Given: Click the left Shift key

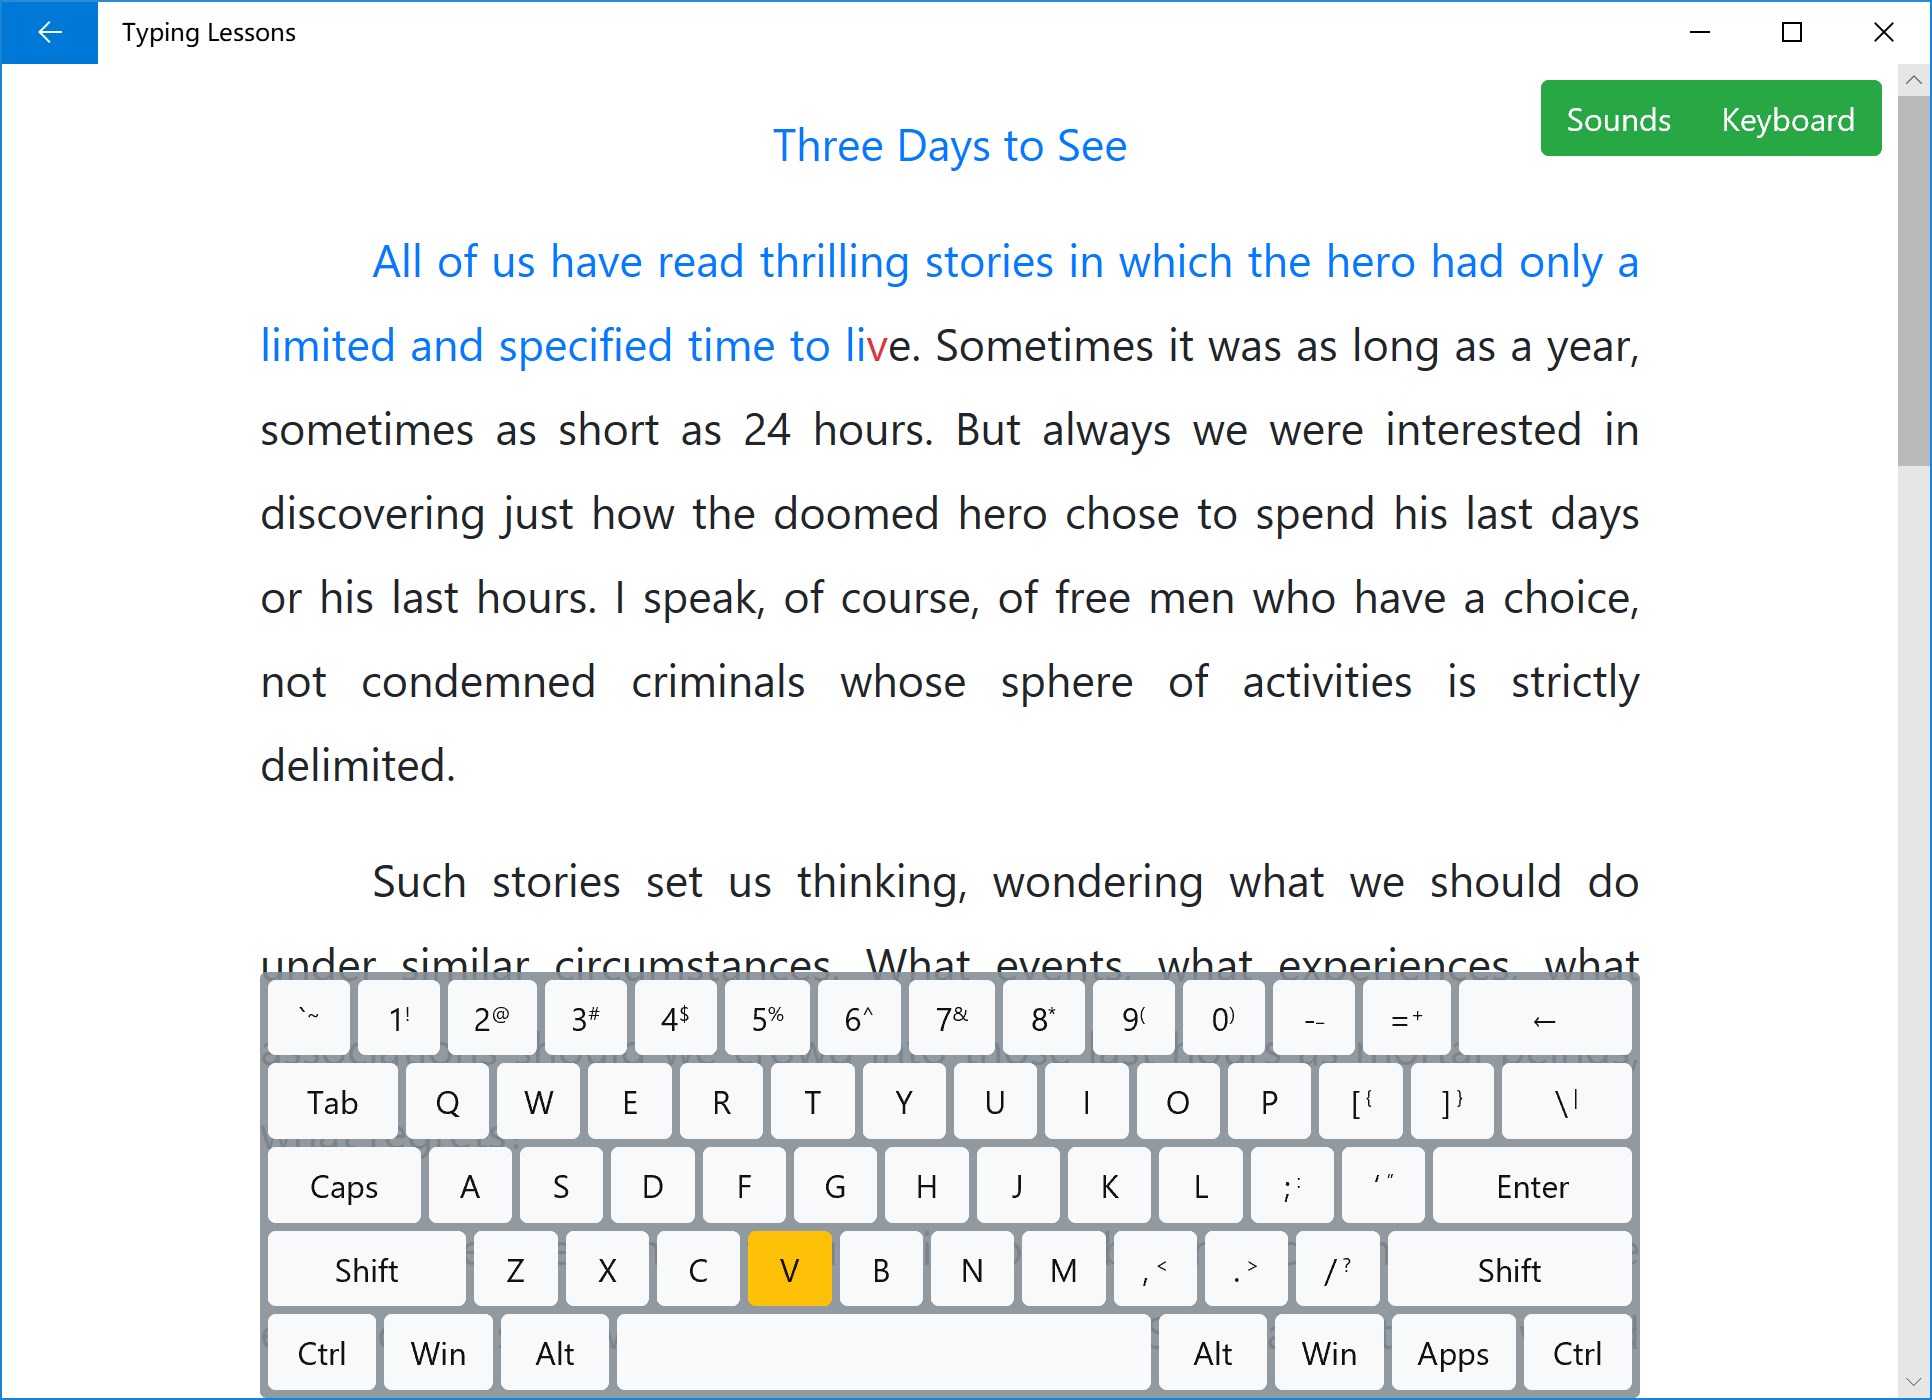Looking at the screenshot, I should point(366,1270).
